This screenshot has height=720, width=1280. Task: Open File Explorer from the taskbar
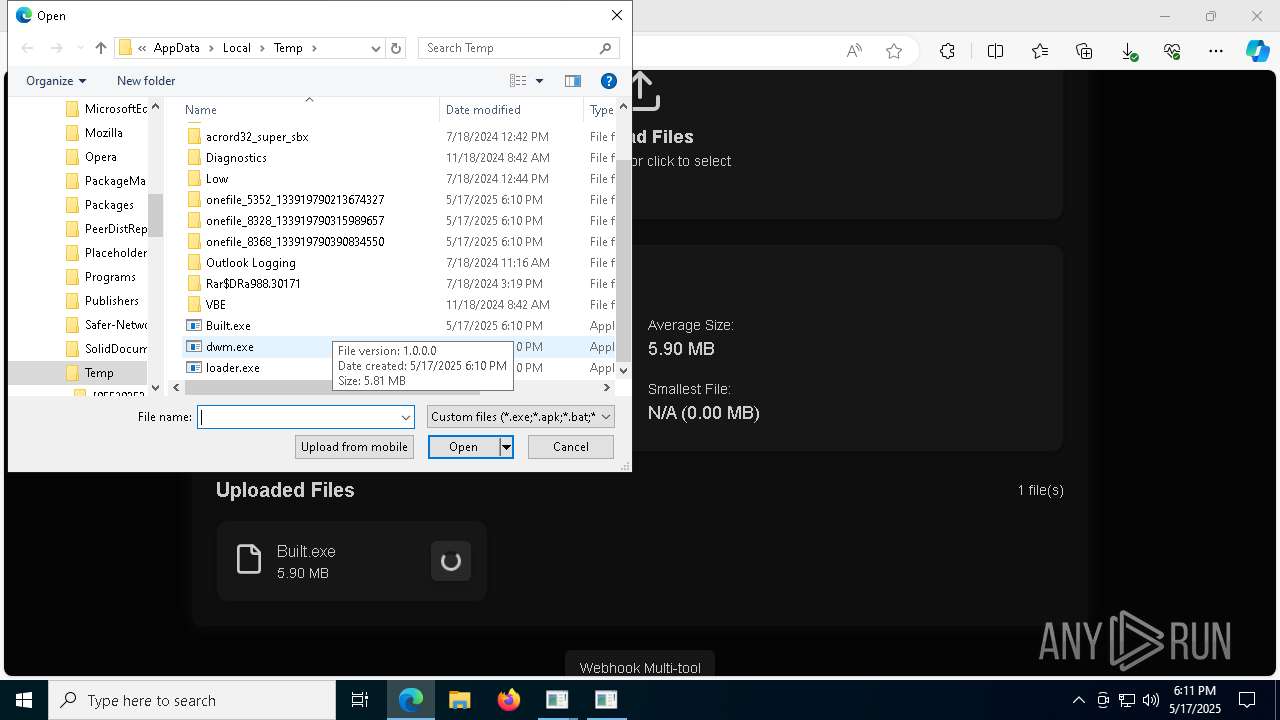pos(459,700)
